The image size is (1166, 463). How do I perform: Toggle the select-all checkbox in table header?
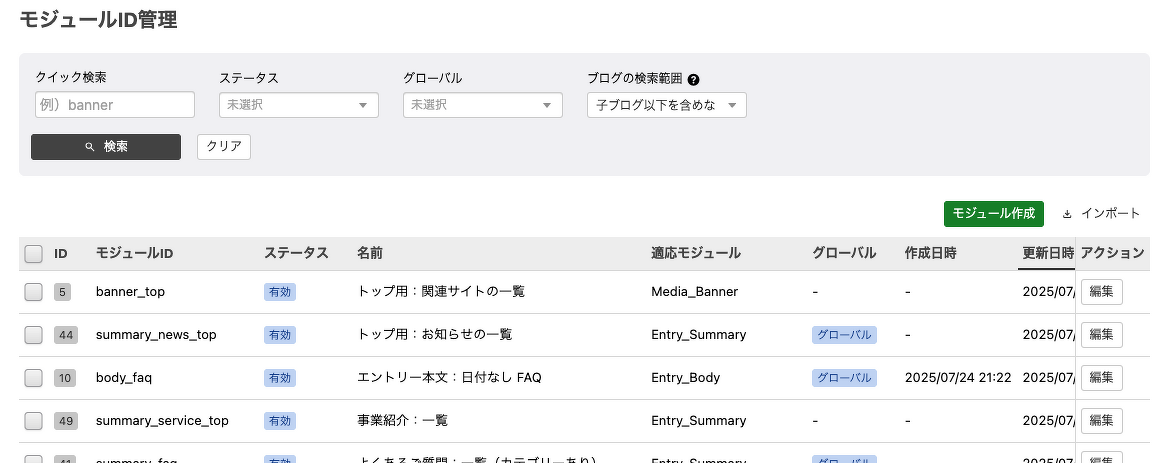point(33,254)
